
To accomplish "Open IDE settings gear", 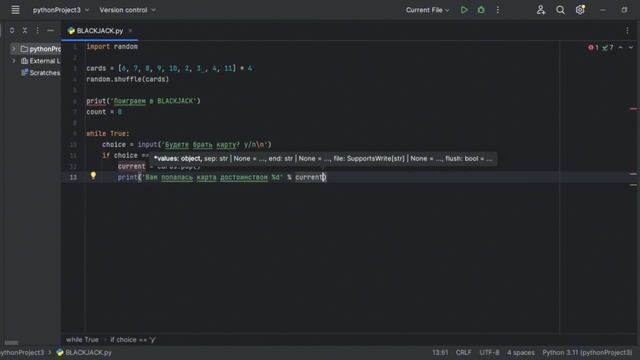I will (580, 10).
